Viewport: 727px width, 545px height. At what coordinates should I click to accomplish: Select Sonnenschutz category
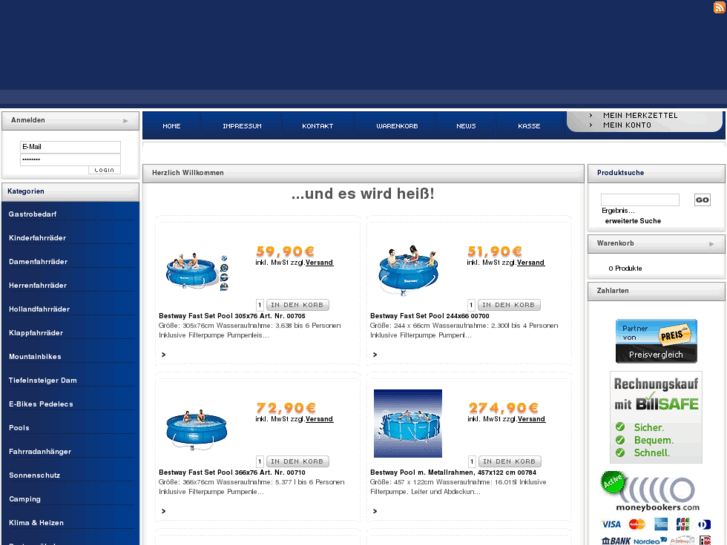pyautogui.click(x=34, y=475)
